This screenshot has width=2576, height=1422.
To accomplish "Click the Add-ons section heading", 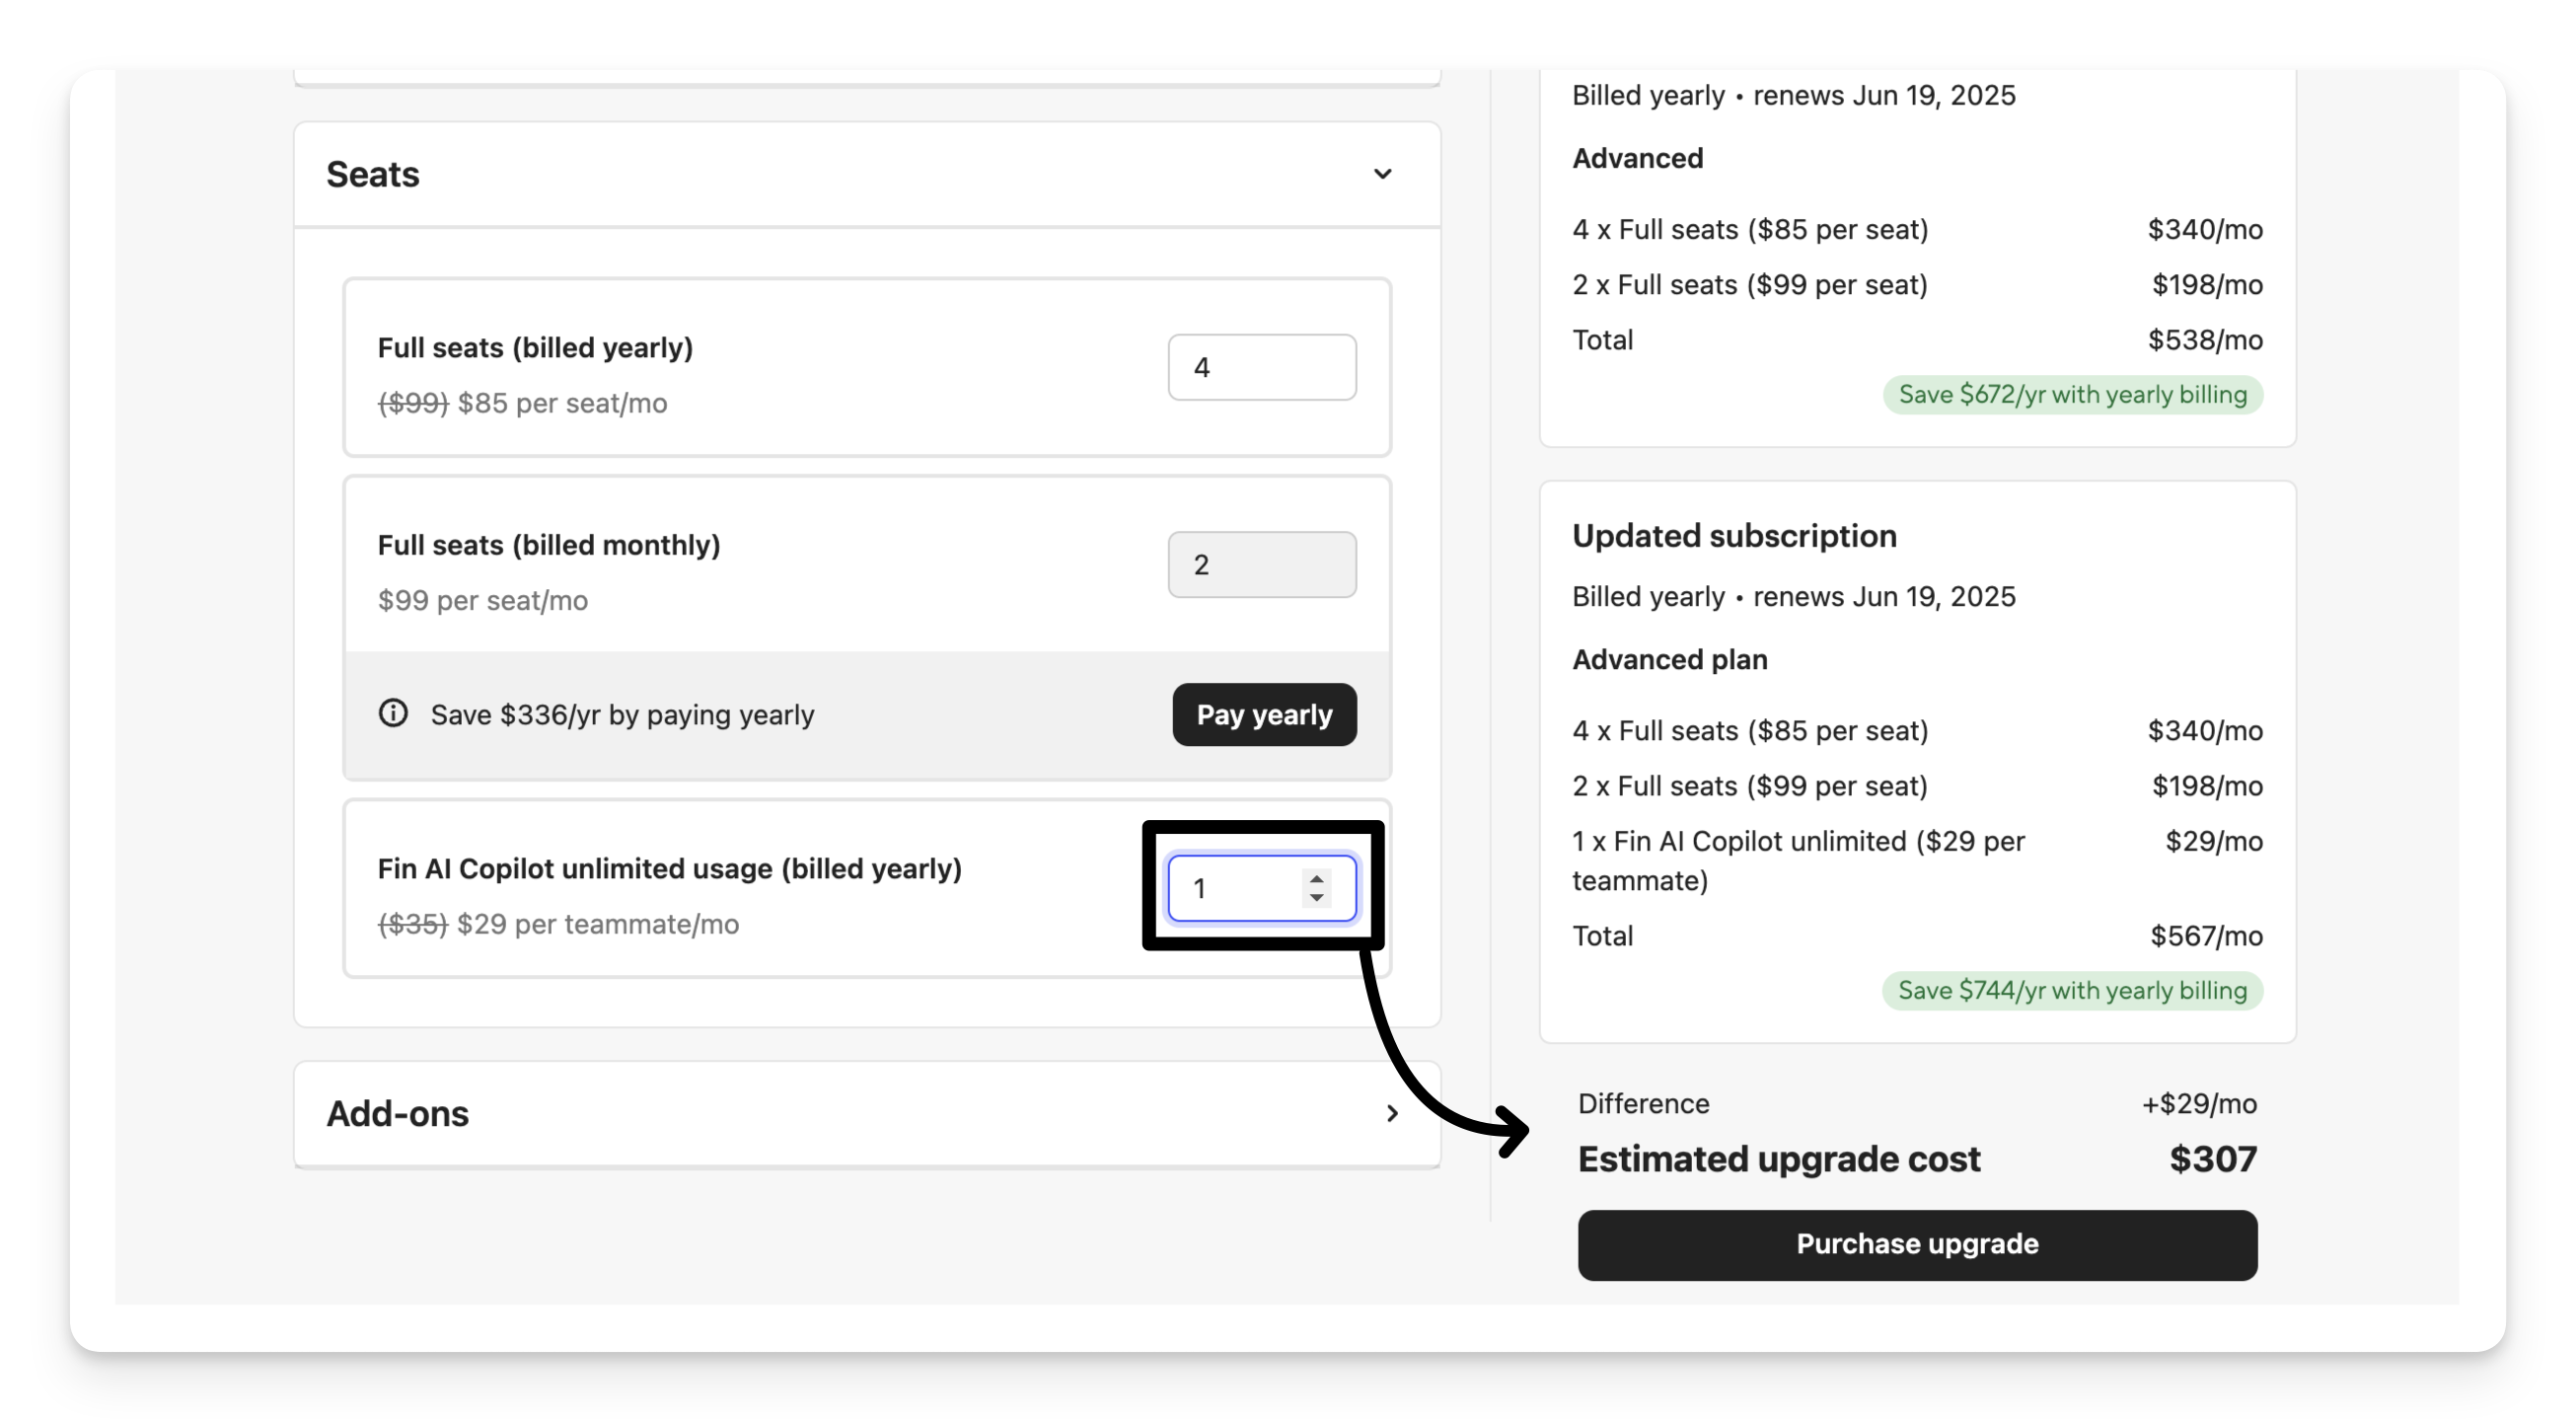I will click(x=397, y=1113).
